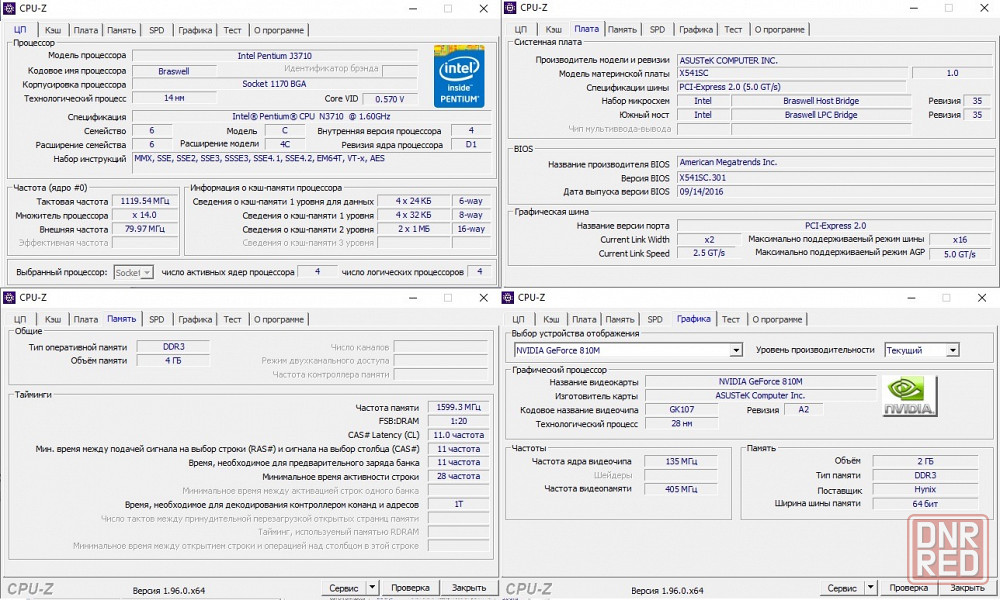Close the CPU-Z window showing mainboard info

click(984, 8)
